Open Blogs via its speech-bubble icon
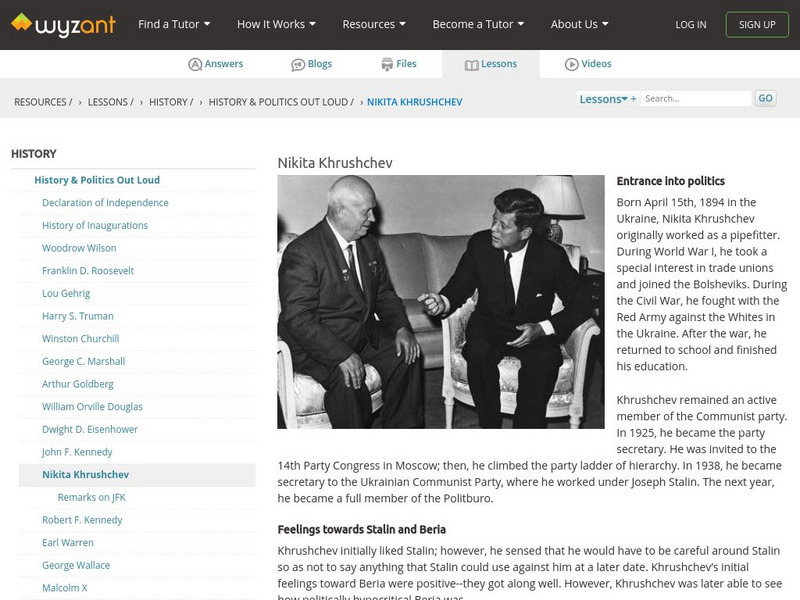Screen dimensions: 800x600 (295, 62)
